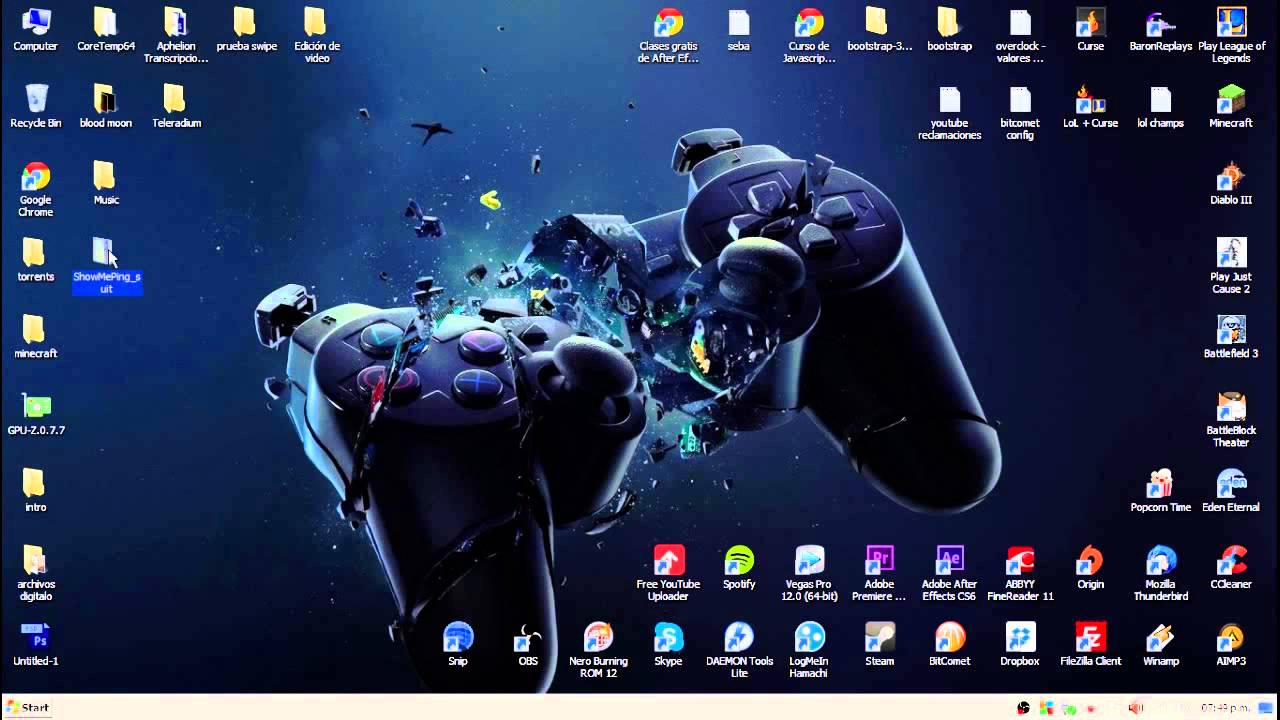Launch Battlefield 3
1280x720 pixels.
pos(1231,338)
